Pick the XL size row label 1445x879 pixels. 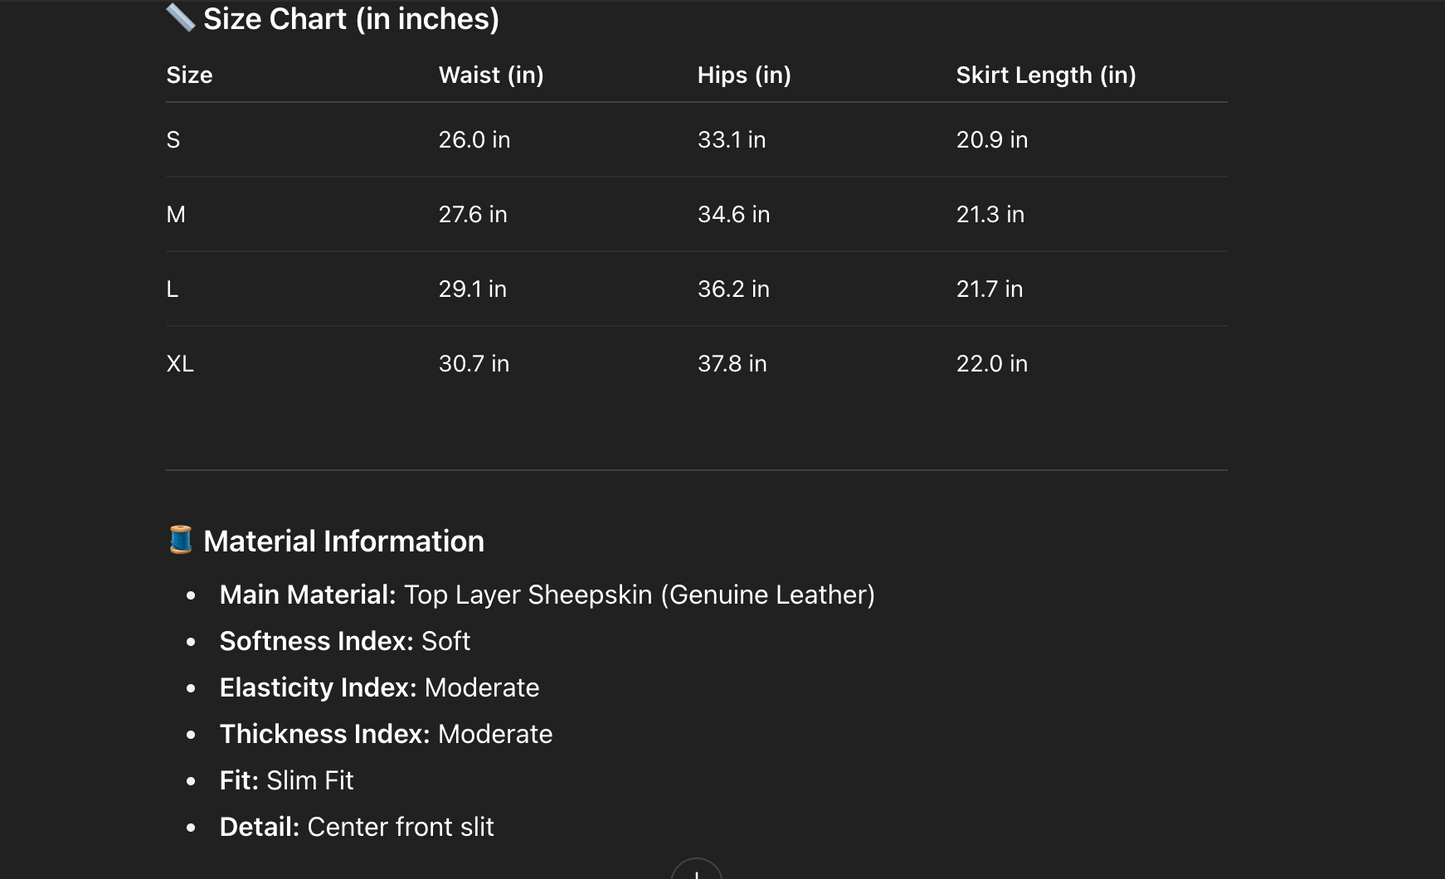pyautogui.click(x=180, y=364)
